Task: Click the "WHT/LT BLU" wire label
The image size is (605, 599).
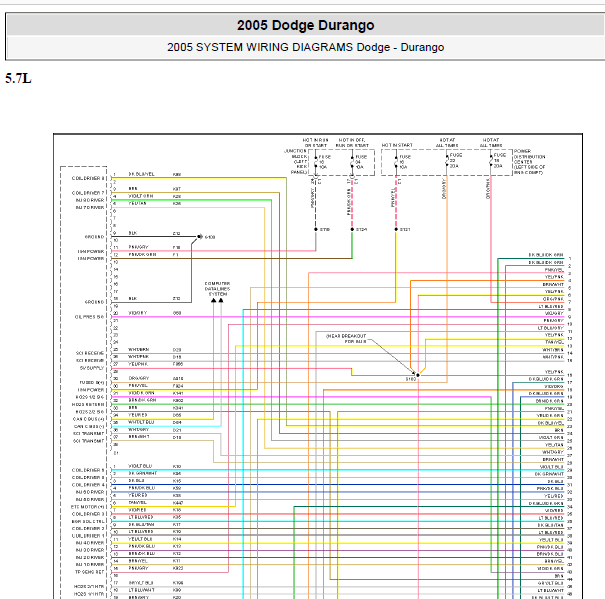Action: coord(141,422)
